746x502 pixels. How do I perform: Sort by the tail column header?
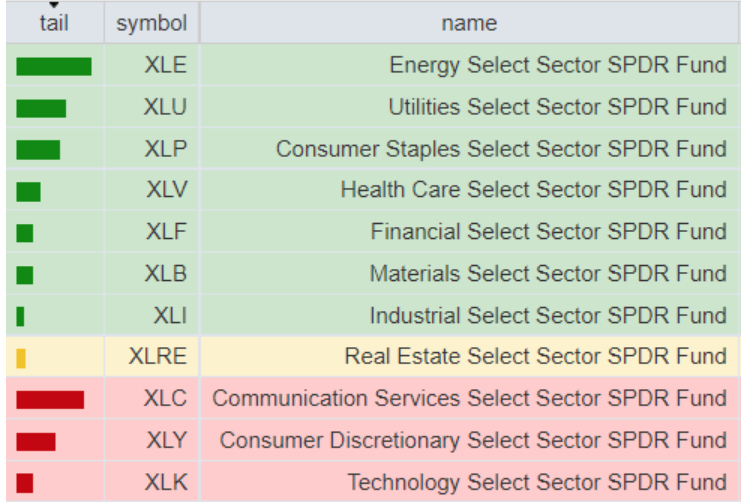54,23
